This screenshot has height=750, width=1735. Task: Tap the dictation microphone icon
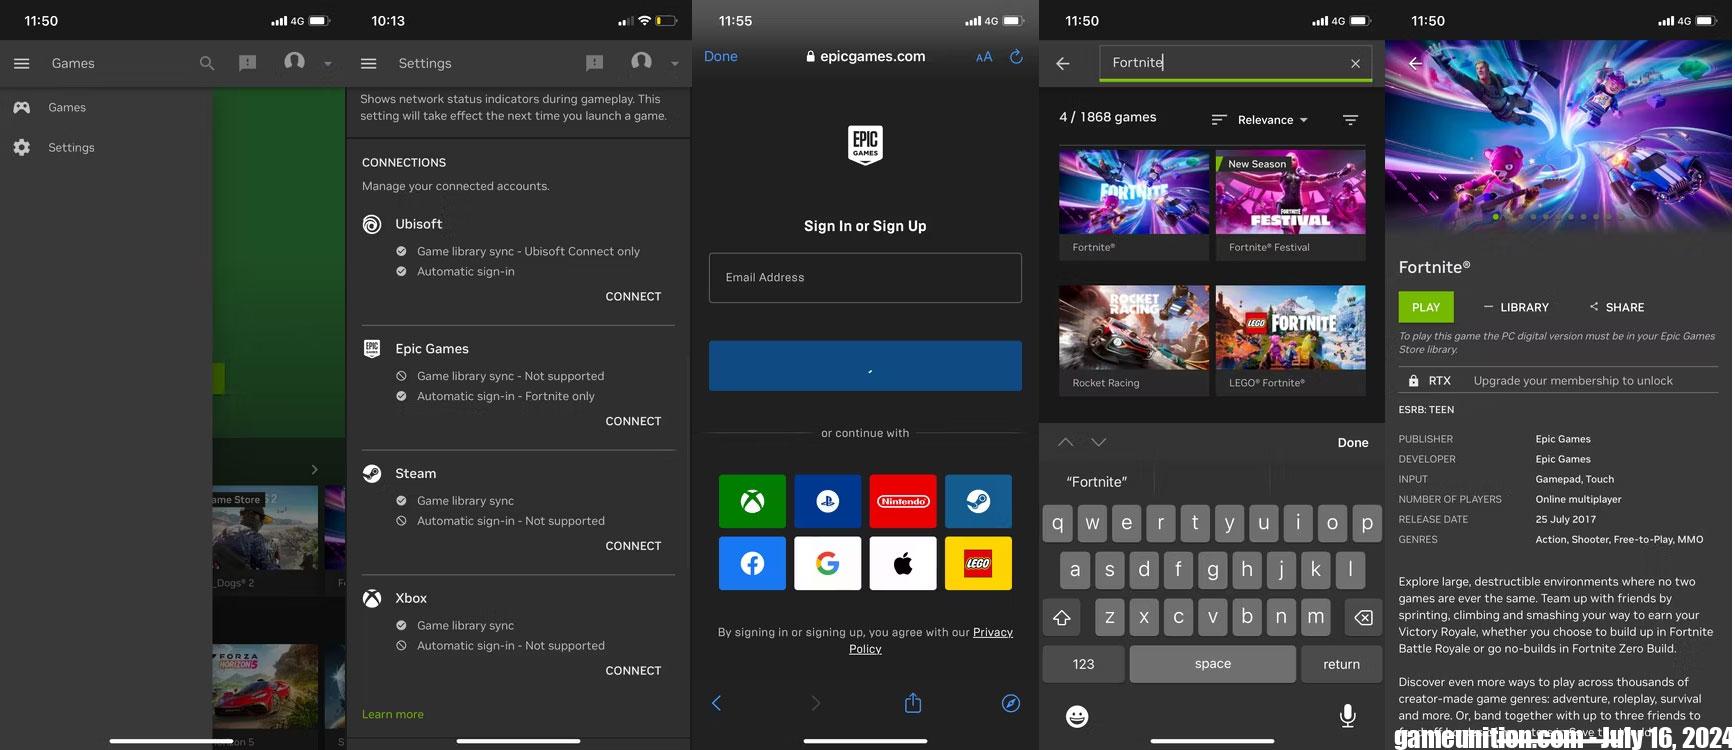click(x=1348, y=716)
